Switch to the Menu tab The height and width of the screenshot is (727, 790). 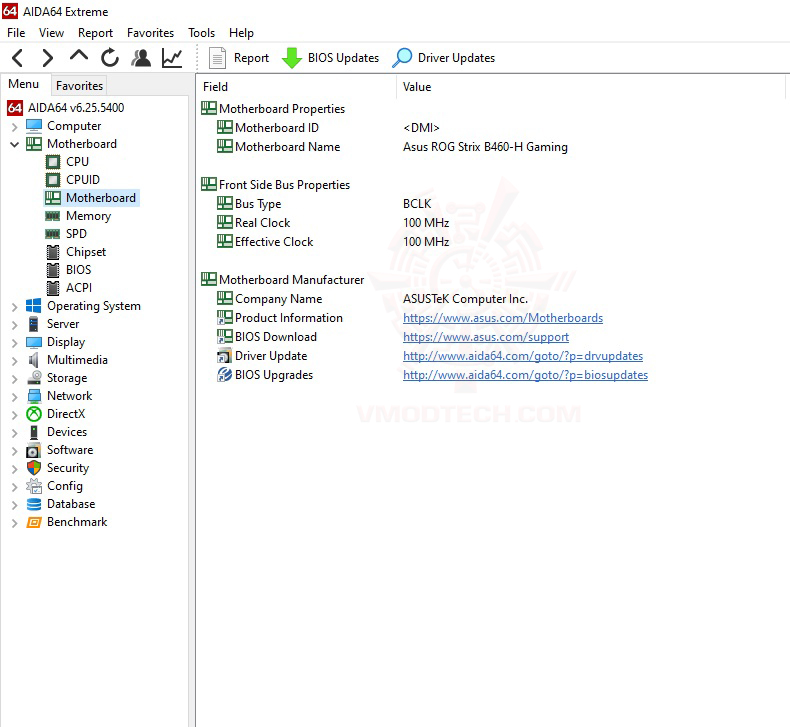pyautogui.click(x=24, y=84)
